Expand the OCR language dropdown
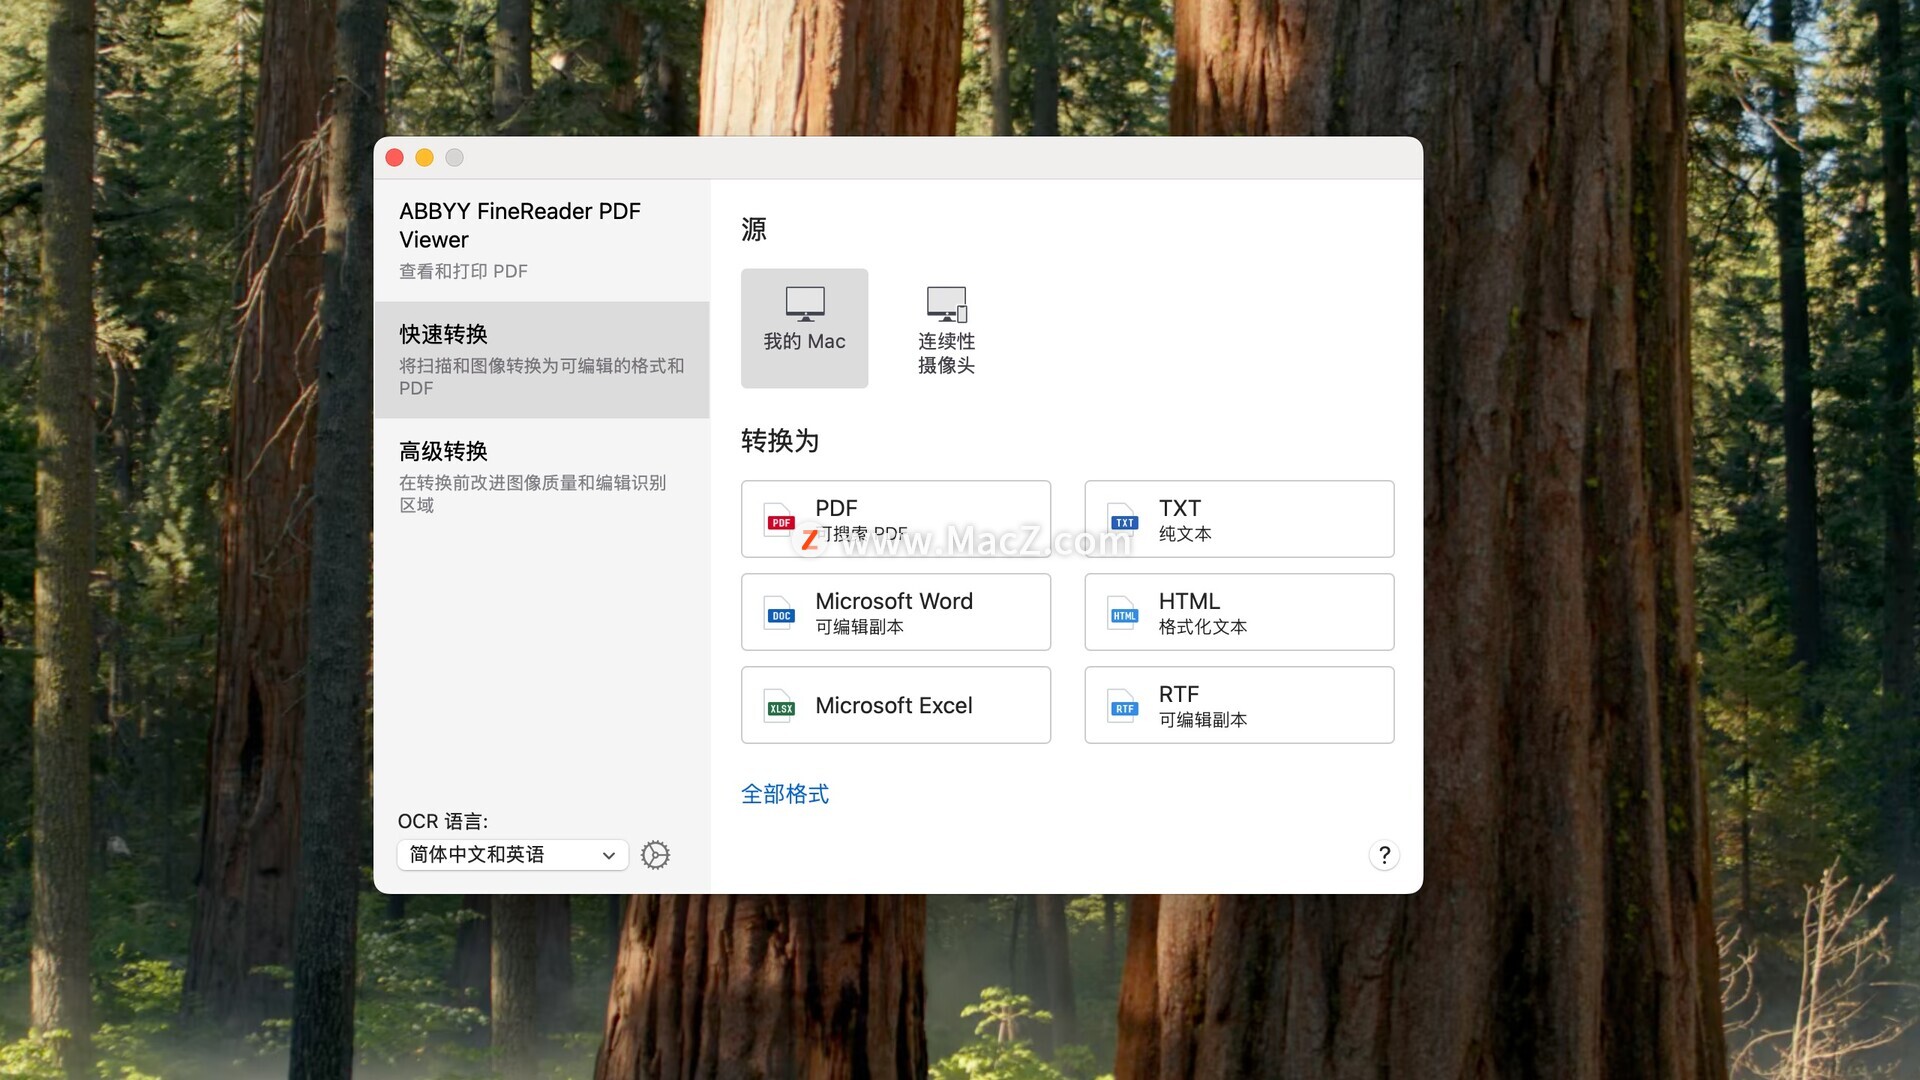1920x1080 pixels. 513,855
